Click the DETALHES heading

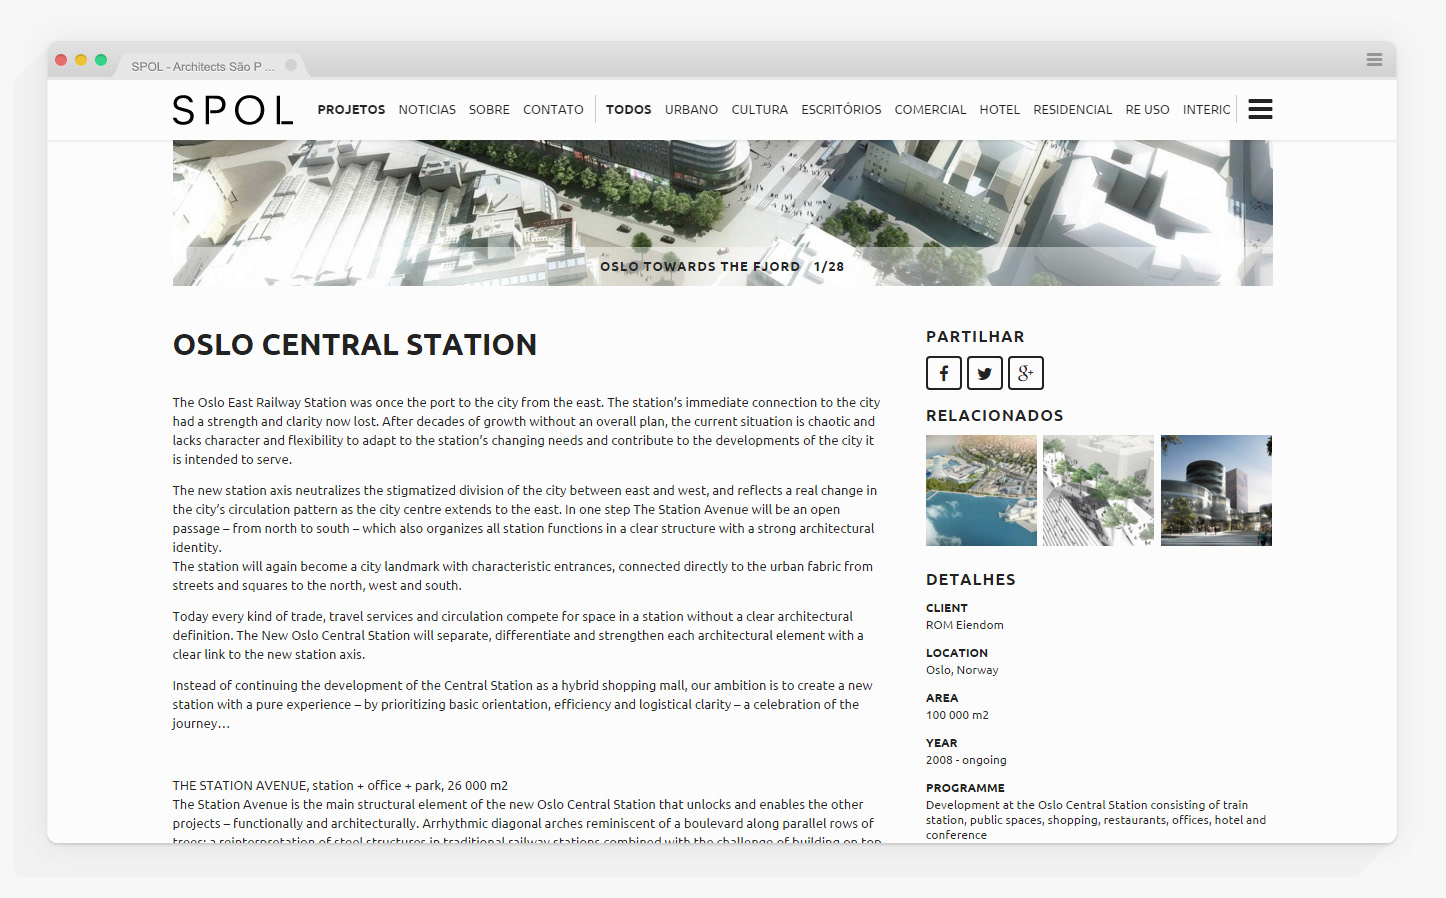coord(971,580)
